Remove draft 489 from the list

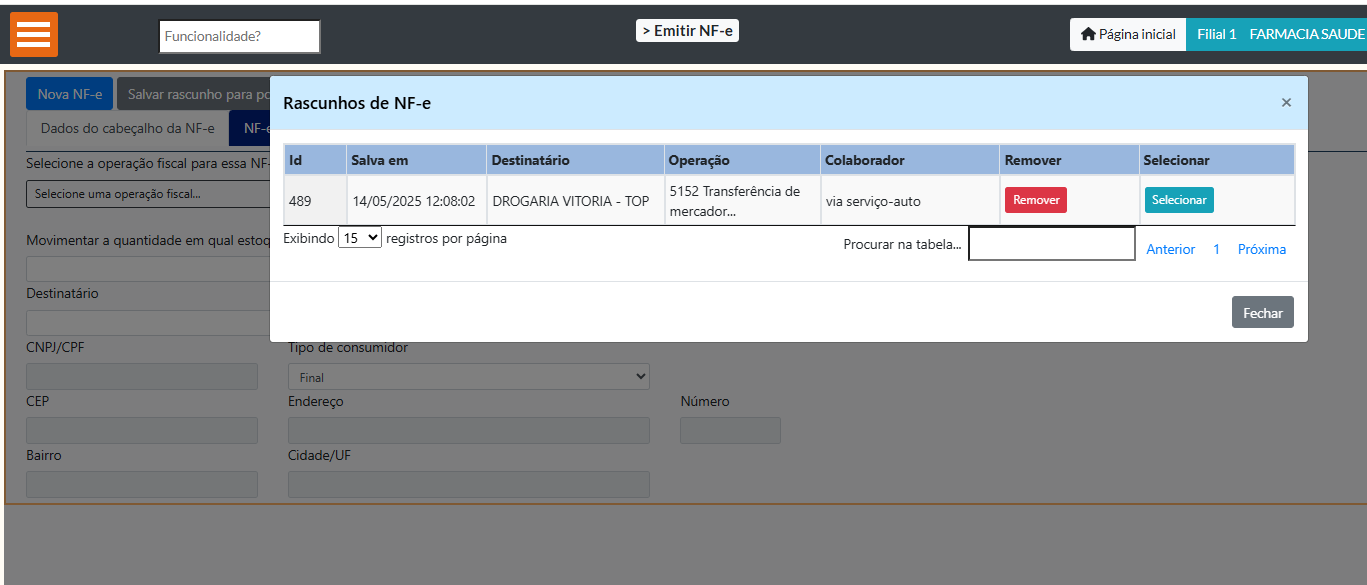[x=1035, y=200]
